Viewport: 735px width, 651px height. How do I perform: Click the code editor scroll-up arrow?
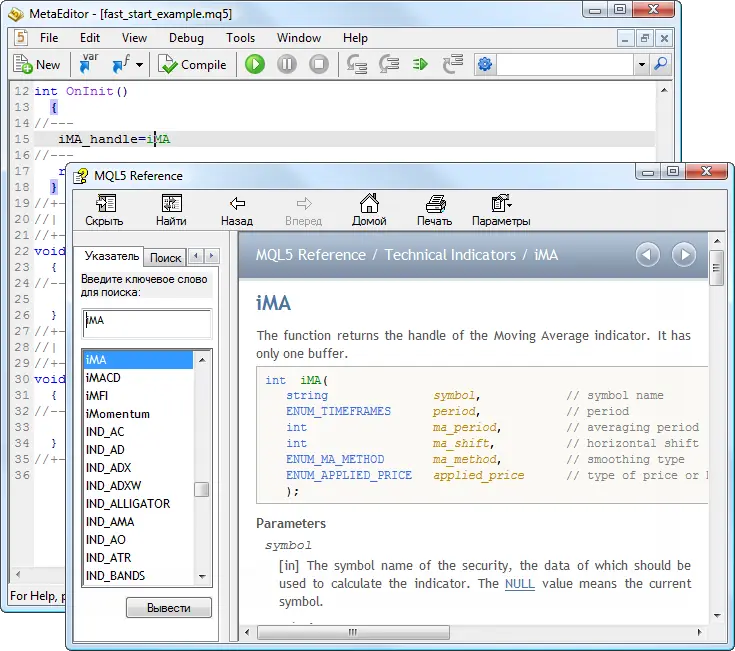[x=664, y=90]
